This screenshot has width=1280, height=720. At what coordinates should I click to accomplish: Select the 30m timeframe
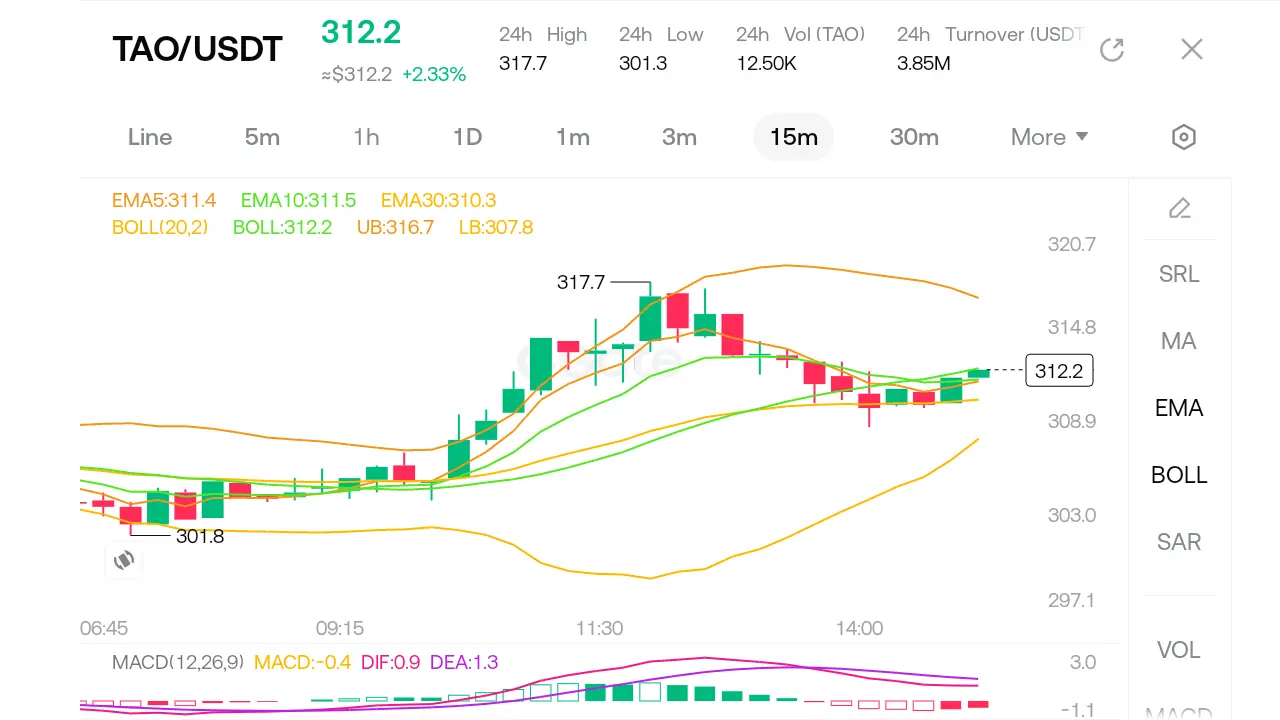coord(914,137)
